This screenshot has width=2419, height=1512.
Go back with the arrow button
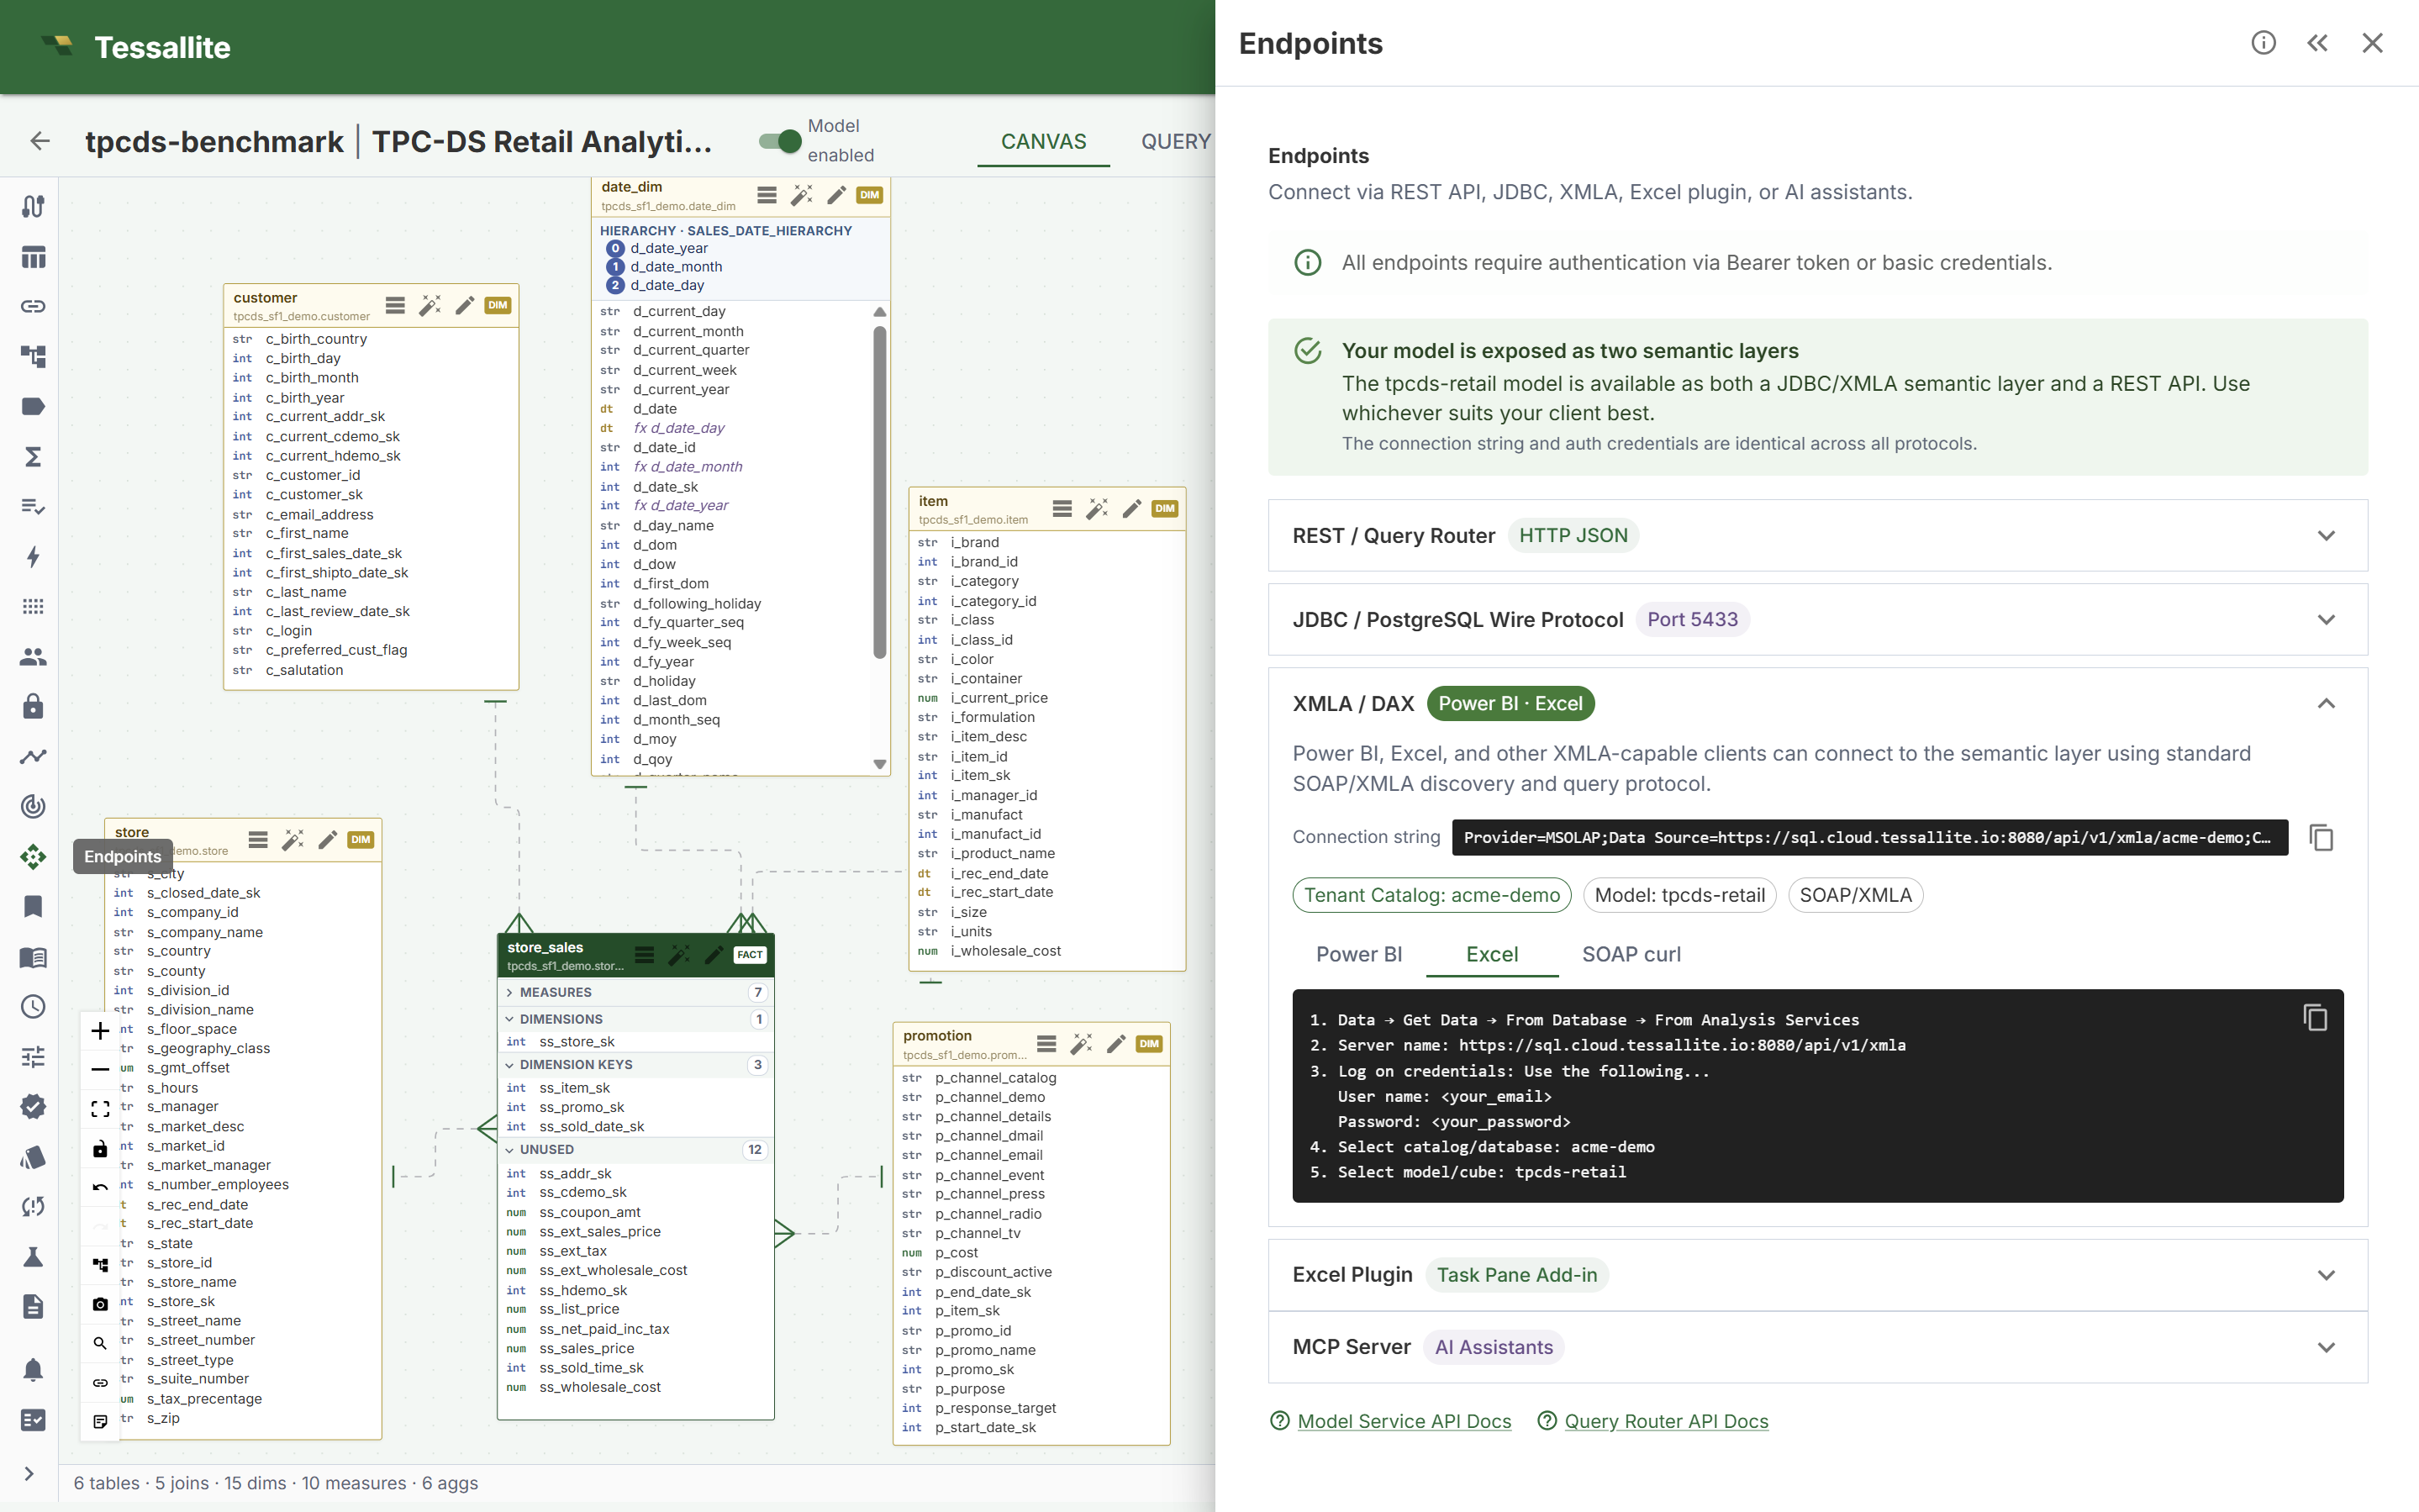pyautogui.click(x=40, y=141)
